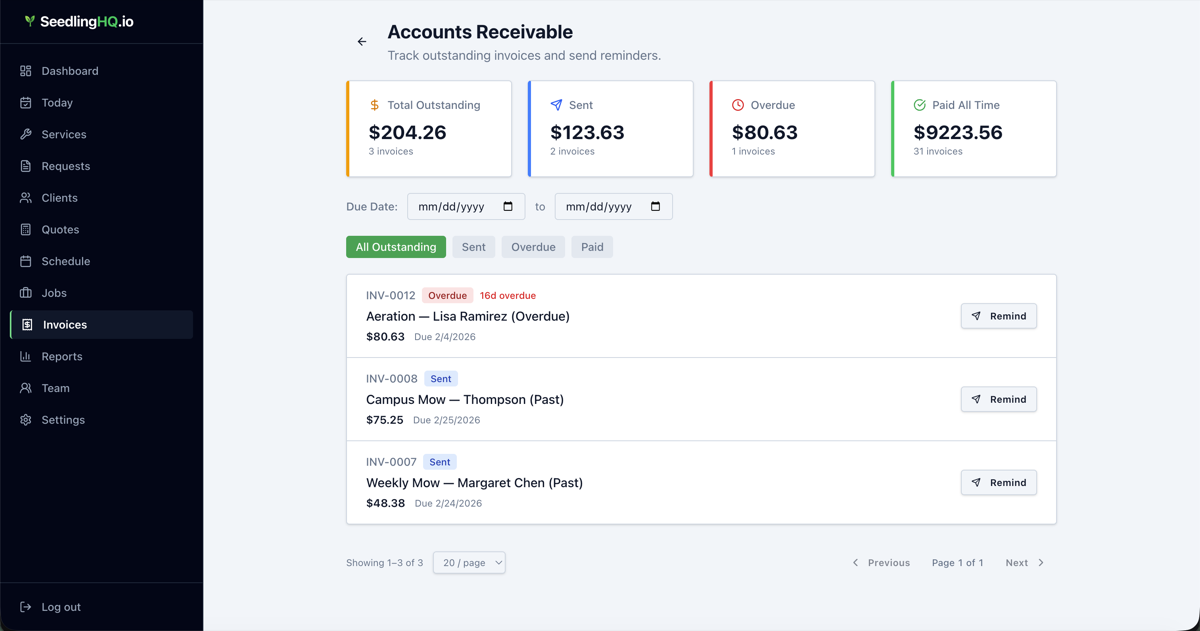
Task: Click the dollar icon on Total Outstanding card
Action: (x=374, y=104)
